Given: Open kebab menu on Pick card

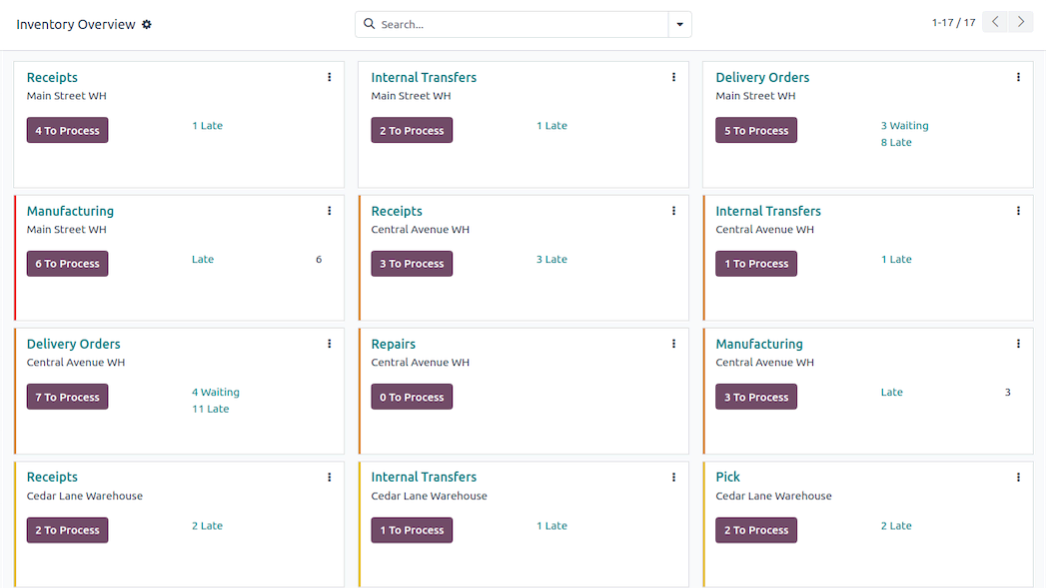Looking at the screenshot, I should click(x=1018, y=477).
